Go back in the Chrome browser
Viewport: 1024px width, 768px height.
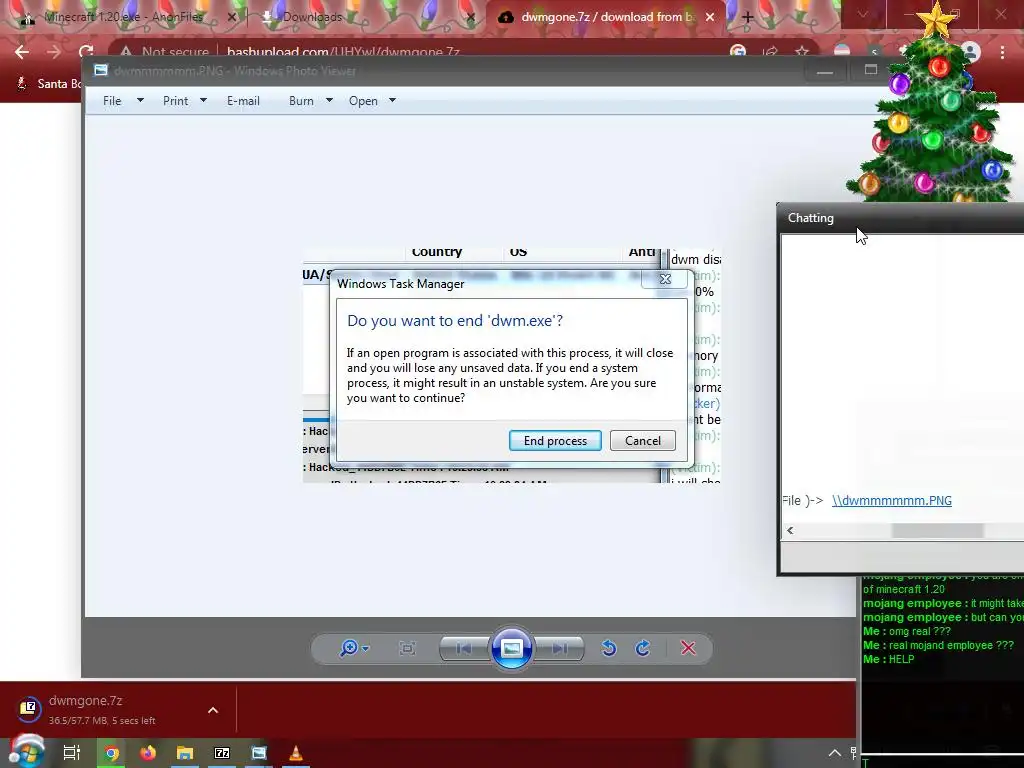(x=22, y=52)
